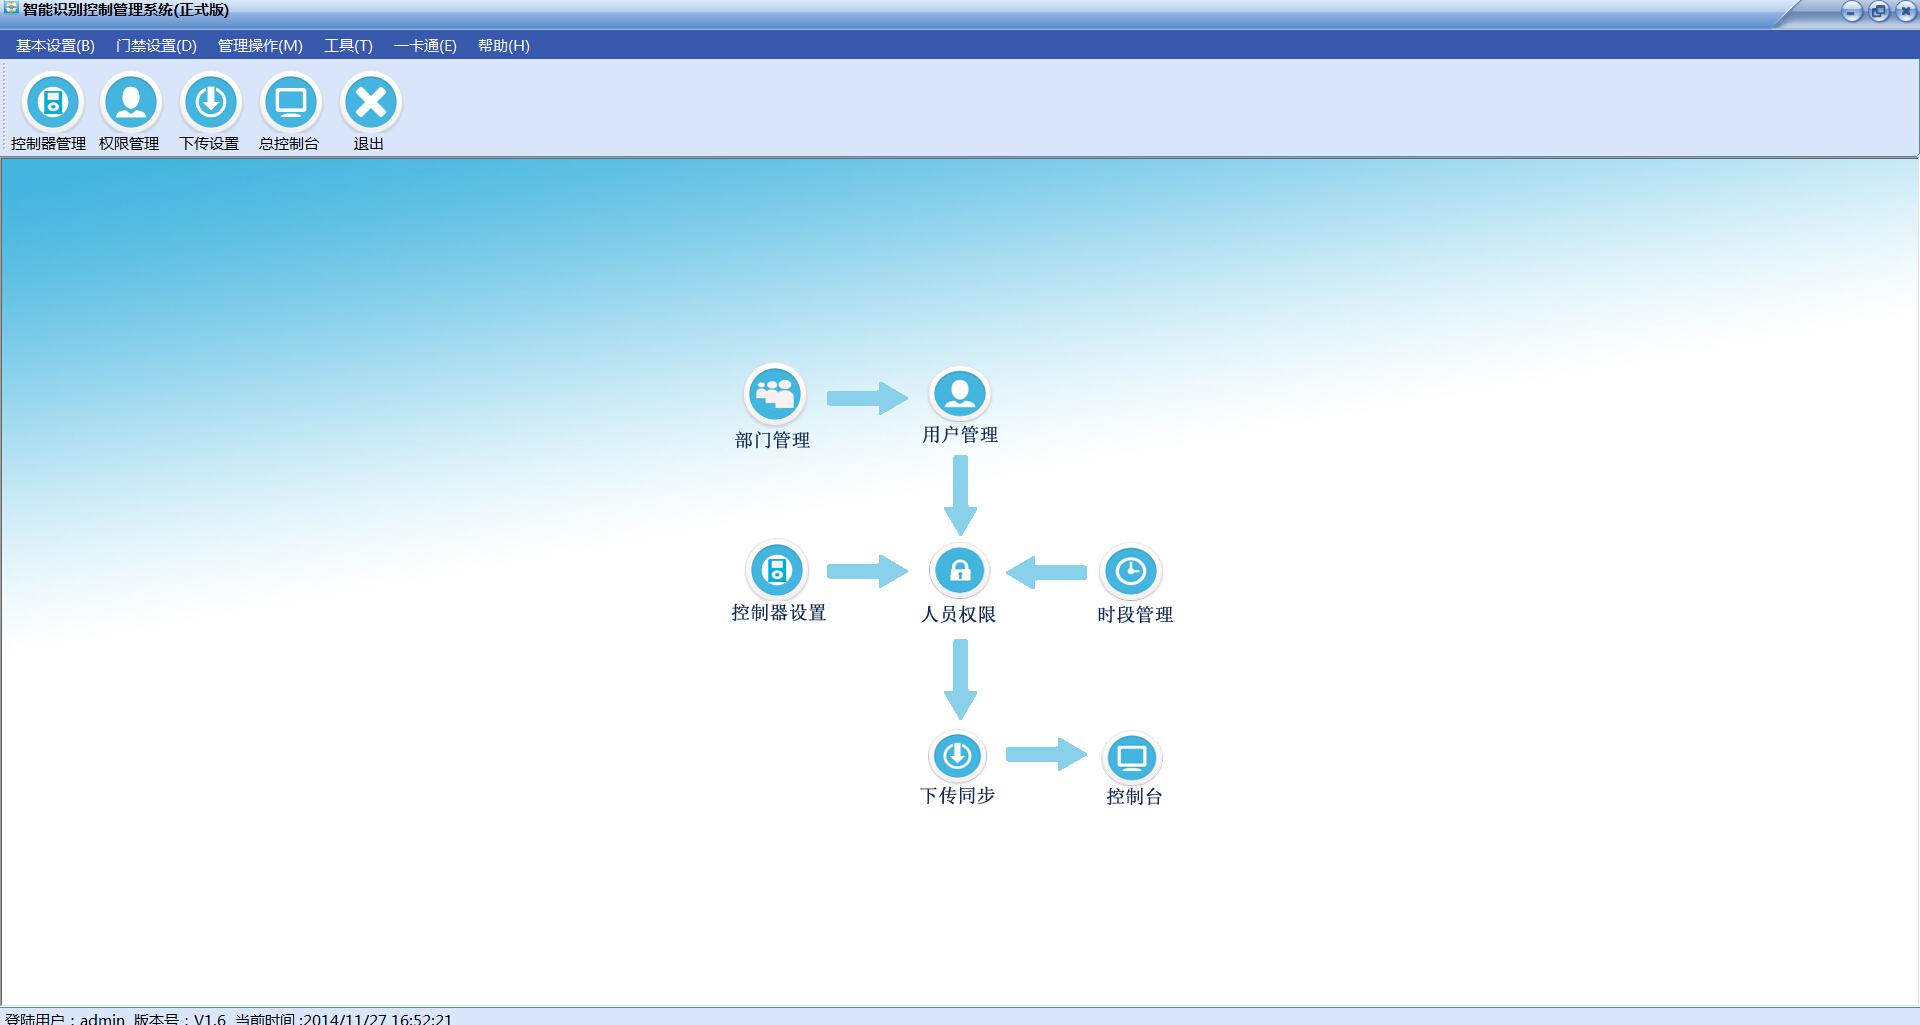Open the 工具(T) menu

pyautogui.click(x=348, y=46)
